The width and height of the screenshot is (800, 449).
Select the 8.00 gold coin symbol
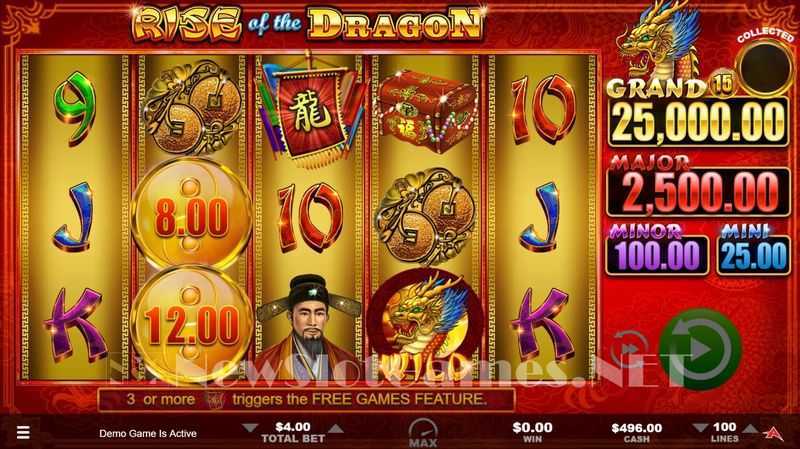[x=191, y=216]
